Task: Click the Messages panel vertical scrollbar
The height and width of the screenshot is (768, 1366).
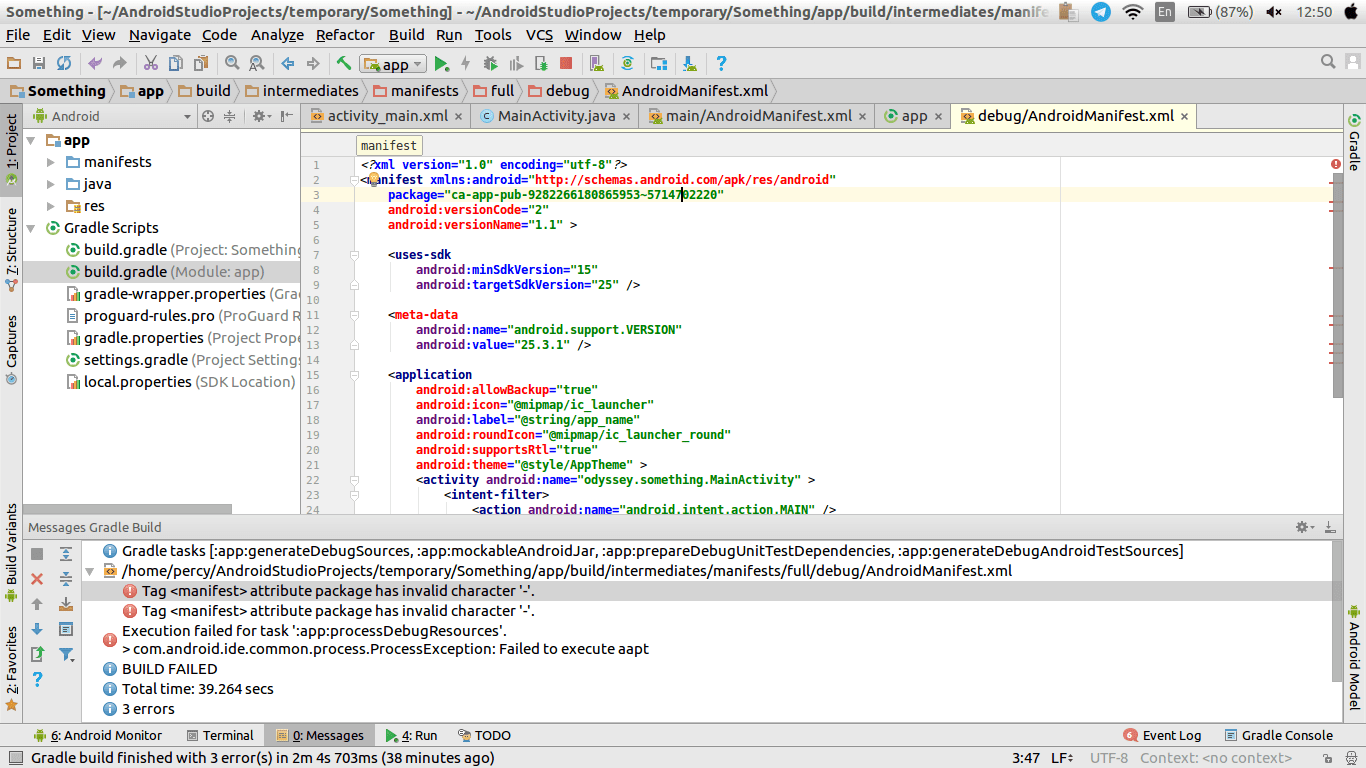Action: click(x=1338, y=610)
